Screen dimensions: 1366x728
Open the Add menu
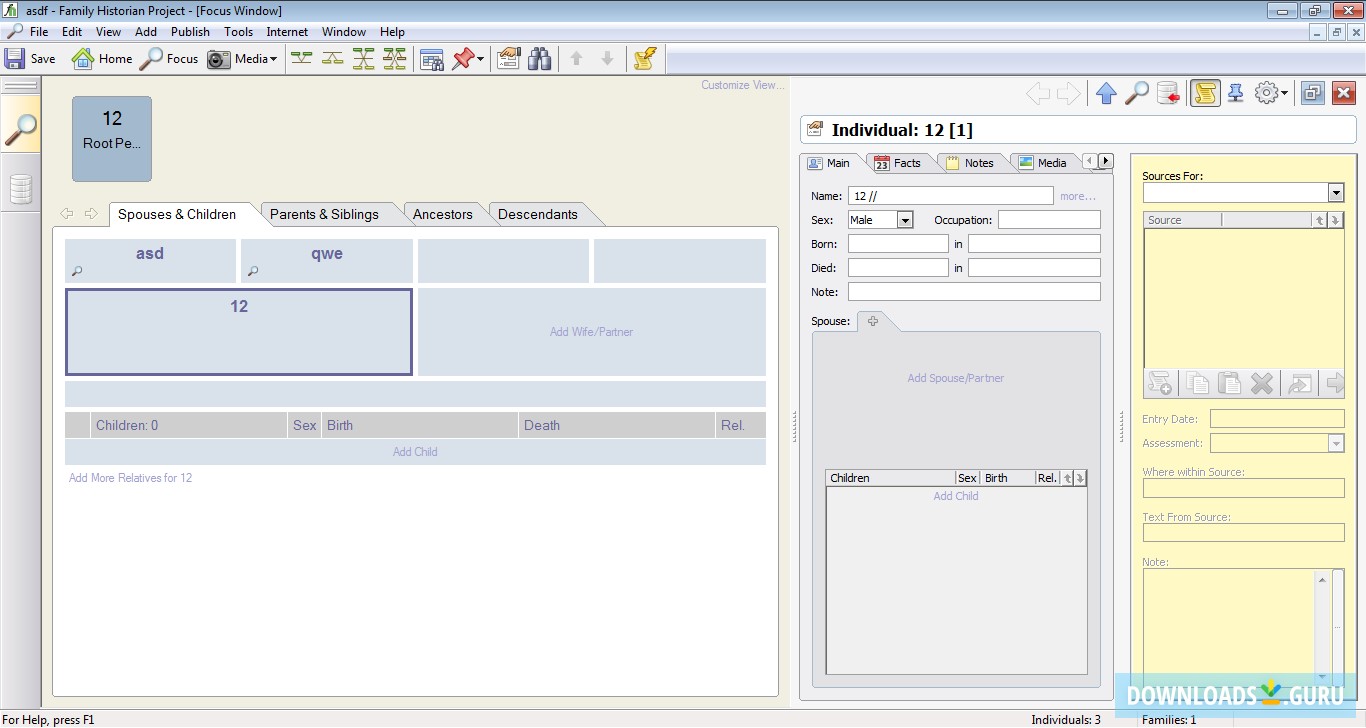point(146,32)
